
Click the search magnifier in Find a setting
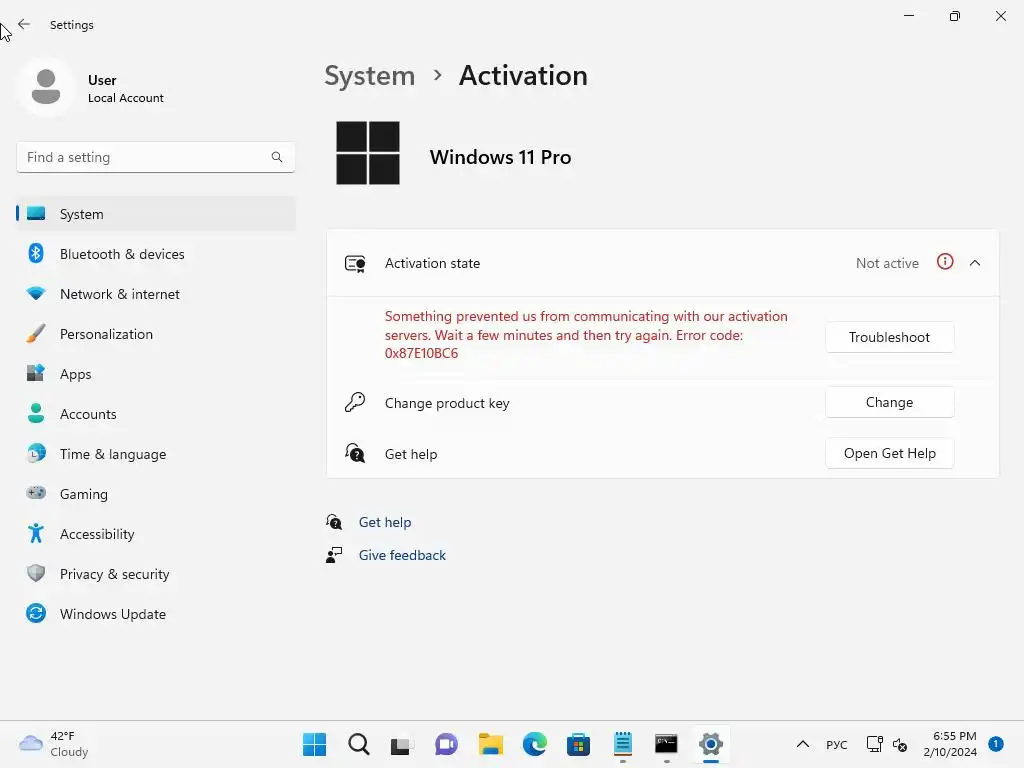277,157
